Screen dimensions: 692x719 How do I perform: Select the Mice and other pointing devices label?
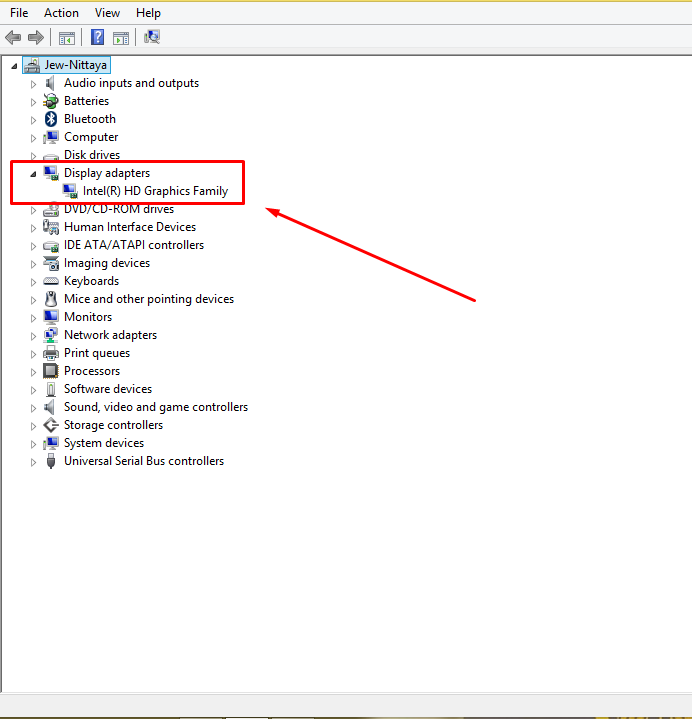(x=149, y=299)
